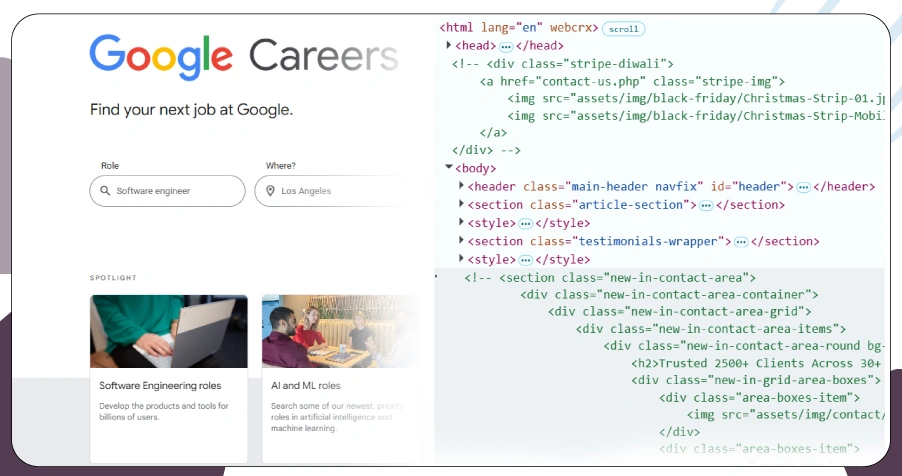Click the Google Careers logo
The height and width of the screenshot is (476, 902).
(x=243, y=56)
